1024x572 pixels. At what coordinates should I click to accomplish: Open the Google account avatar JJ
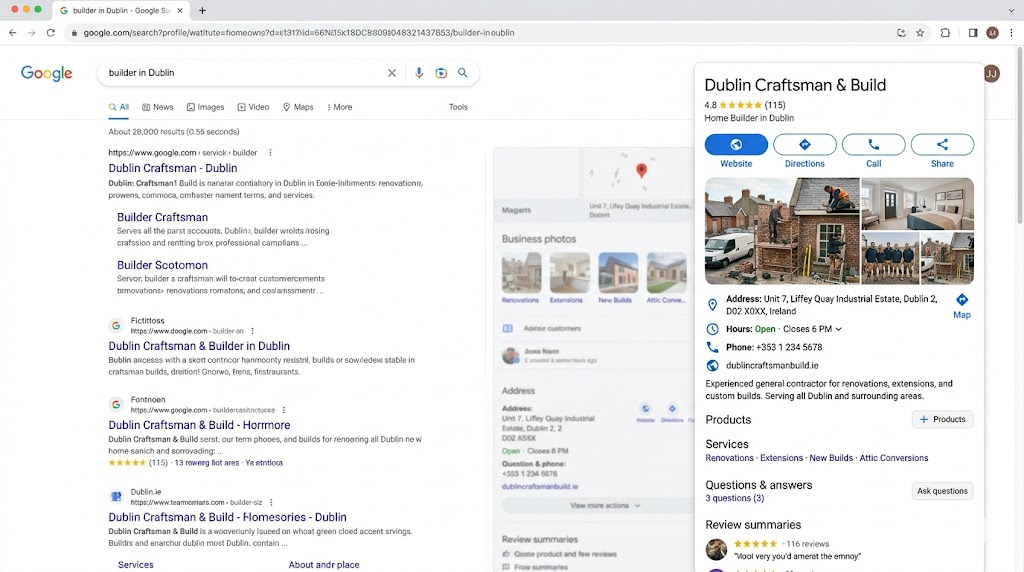click(x=991, y=74)
